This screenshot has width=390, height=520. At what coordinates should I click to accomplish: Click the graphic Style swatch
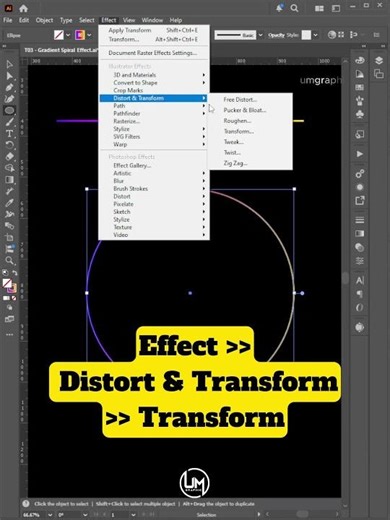(306, 35)
